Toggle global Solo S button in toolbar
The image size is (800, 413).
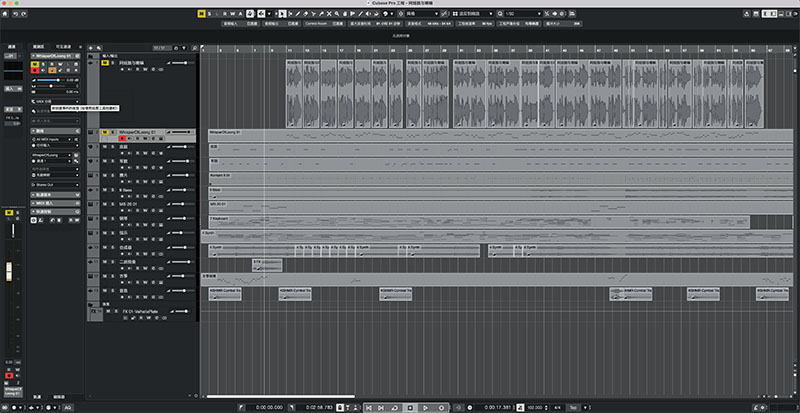coord(210,14)
